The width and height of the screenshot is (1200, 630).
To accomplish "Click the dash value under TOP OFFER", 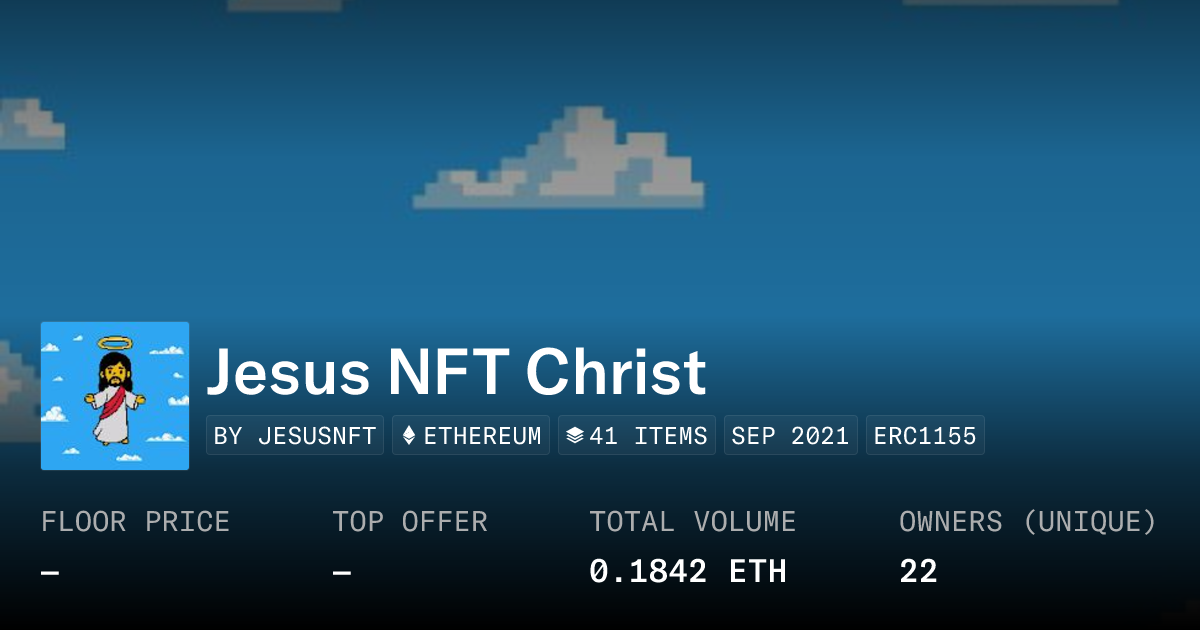I will 342,573.
